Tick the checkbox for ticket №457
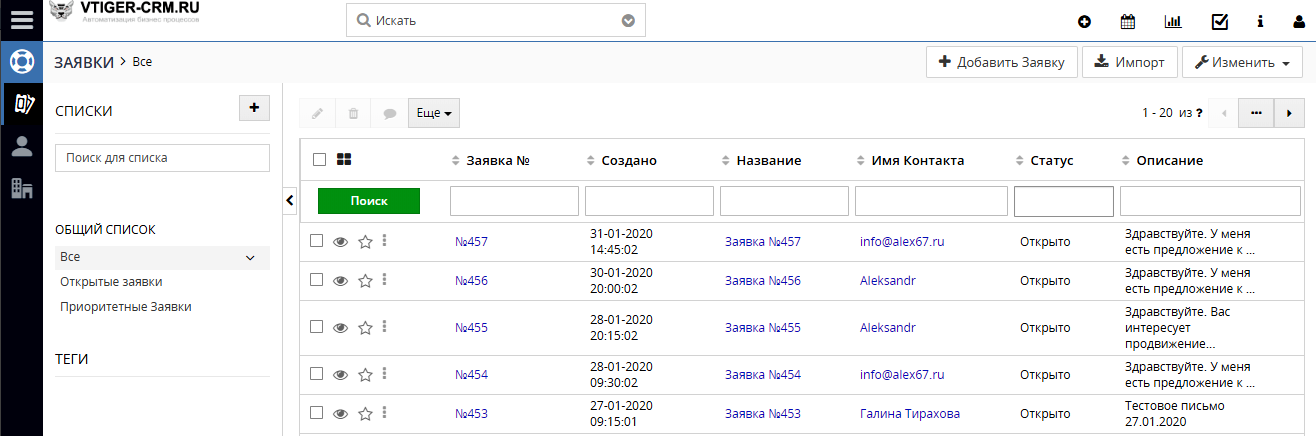The width and height of the screenshot is (1316, 436). coord(317,241)
